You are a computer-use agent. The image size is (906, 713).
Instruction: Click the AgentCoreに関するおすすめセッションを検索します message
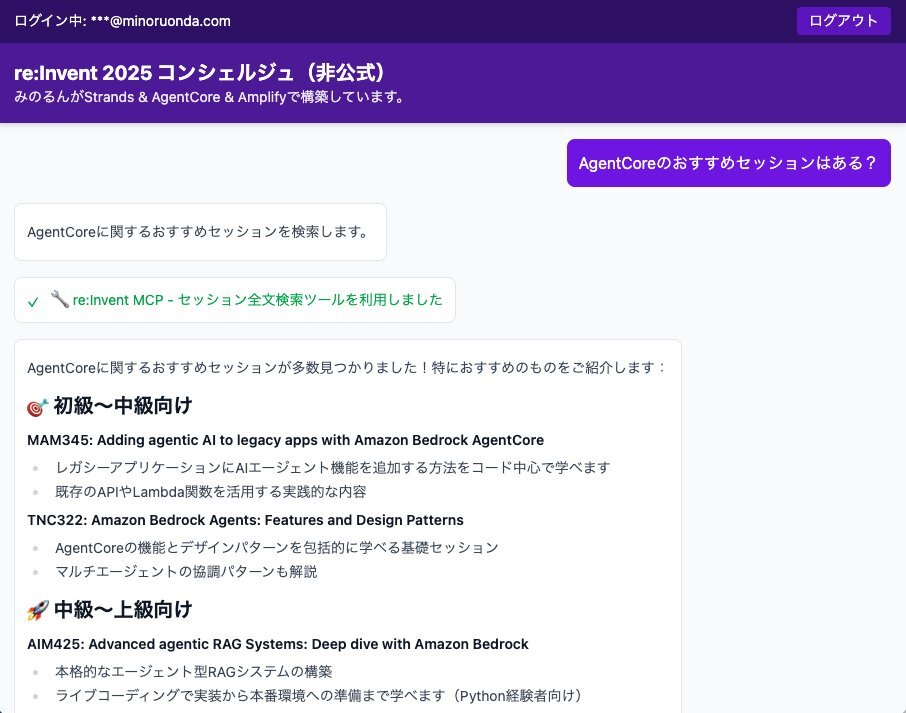pyautogui.click(x=198, y=232)
